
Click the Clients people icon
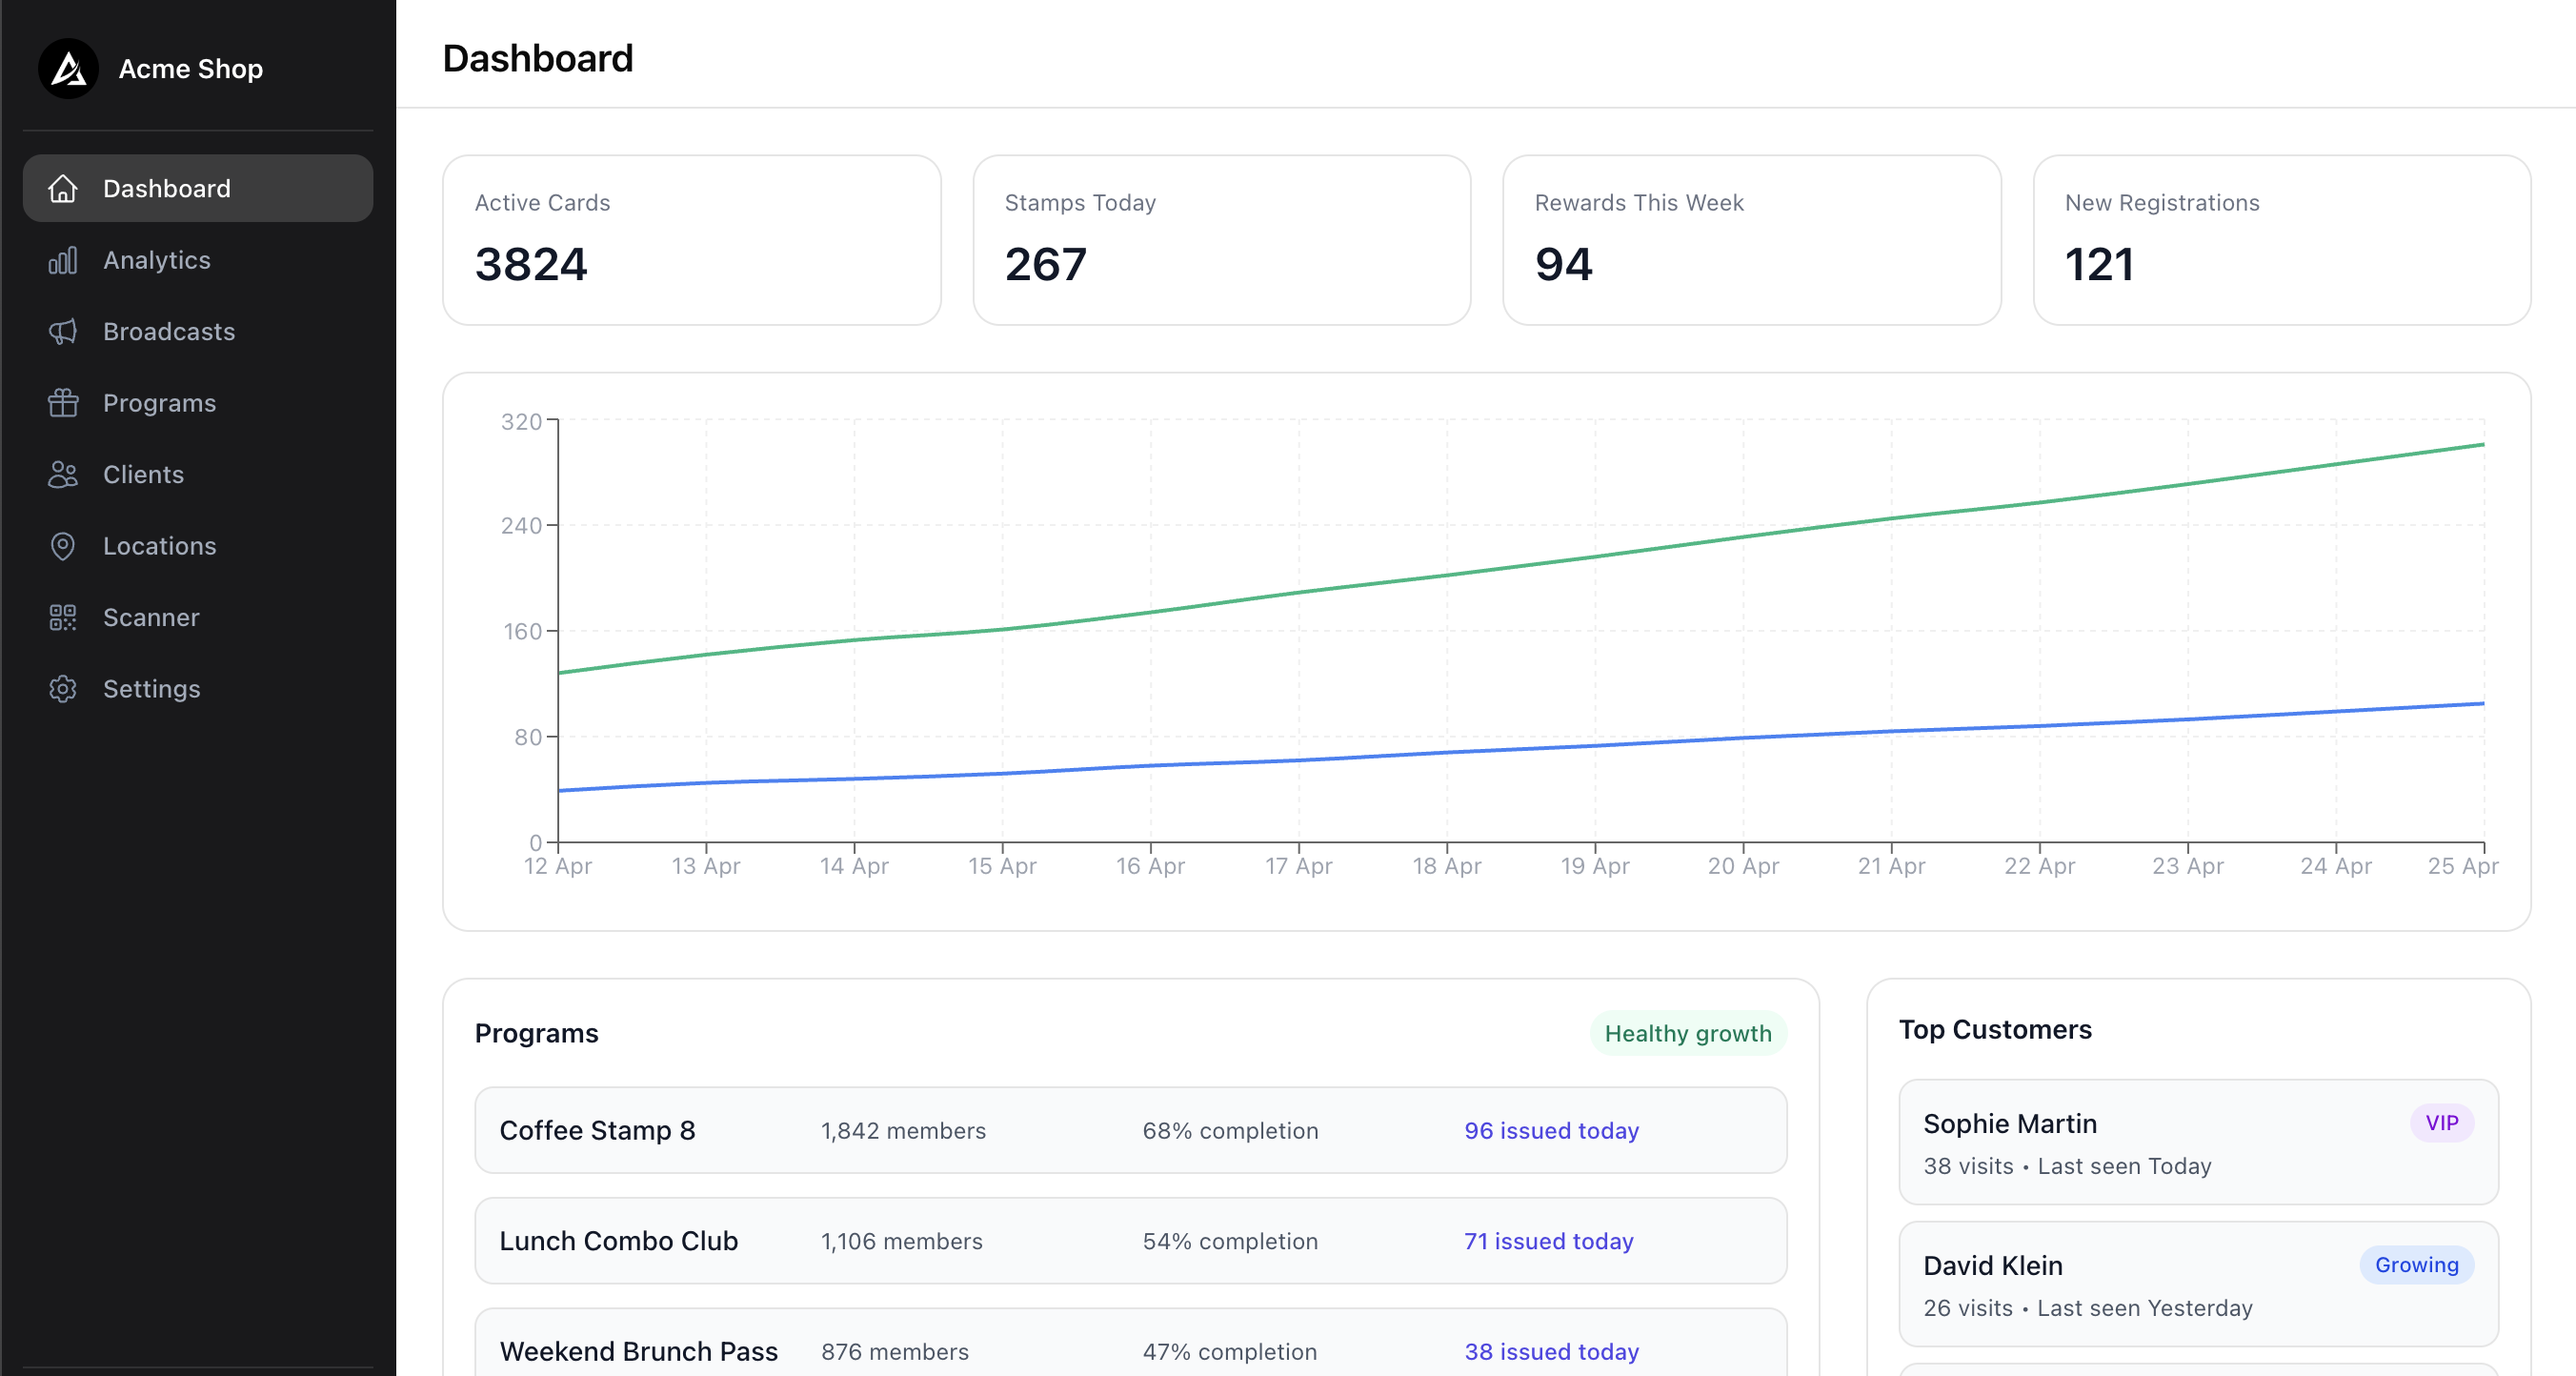pyautogui.click(x=63, y=474)
